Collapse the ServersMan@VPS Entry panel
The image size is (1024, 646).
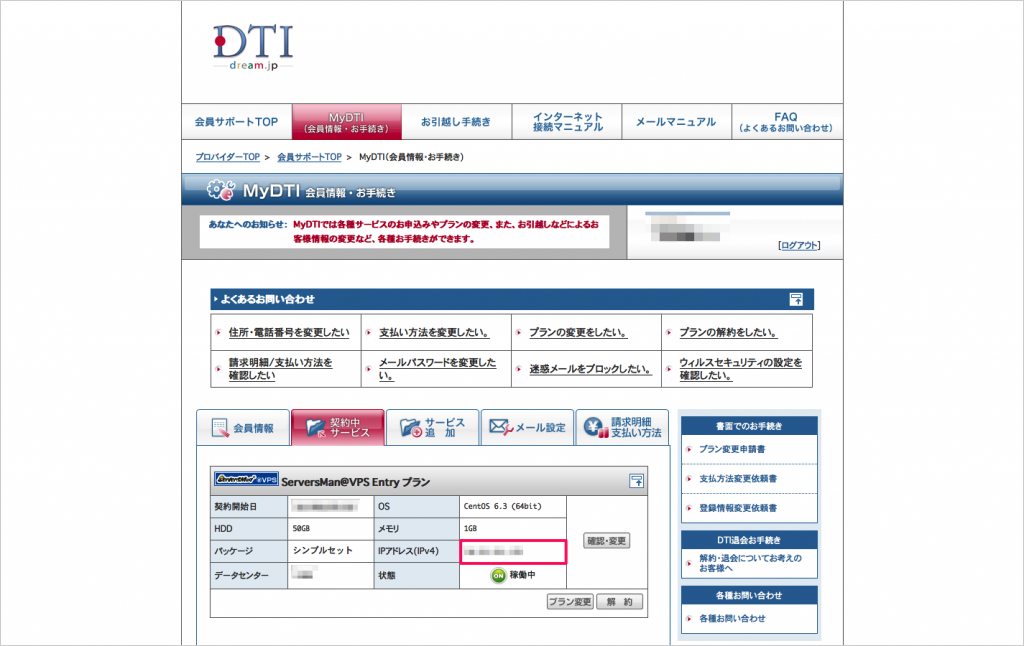click(636, 481)
